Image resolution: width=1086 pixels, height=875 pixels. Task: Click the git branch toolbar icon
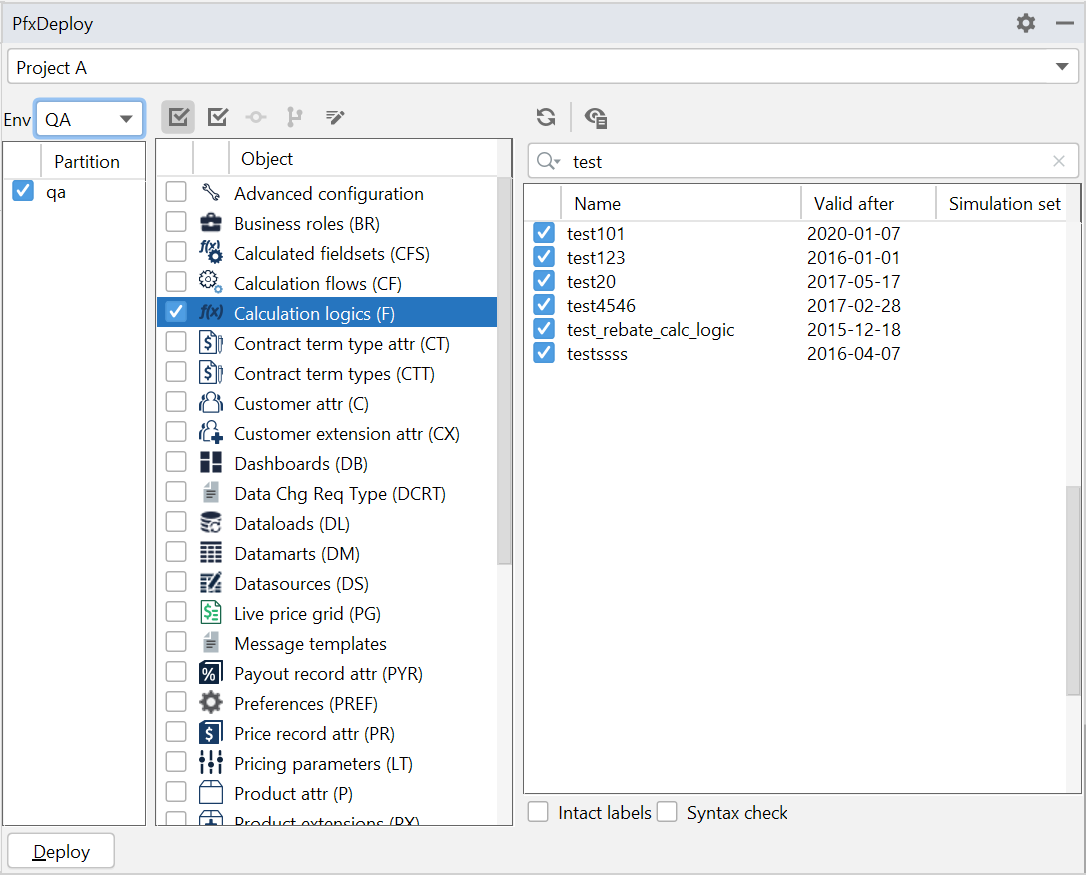294,117
